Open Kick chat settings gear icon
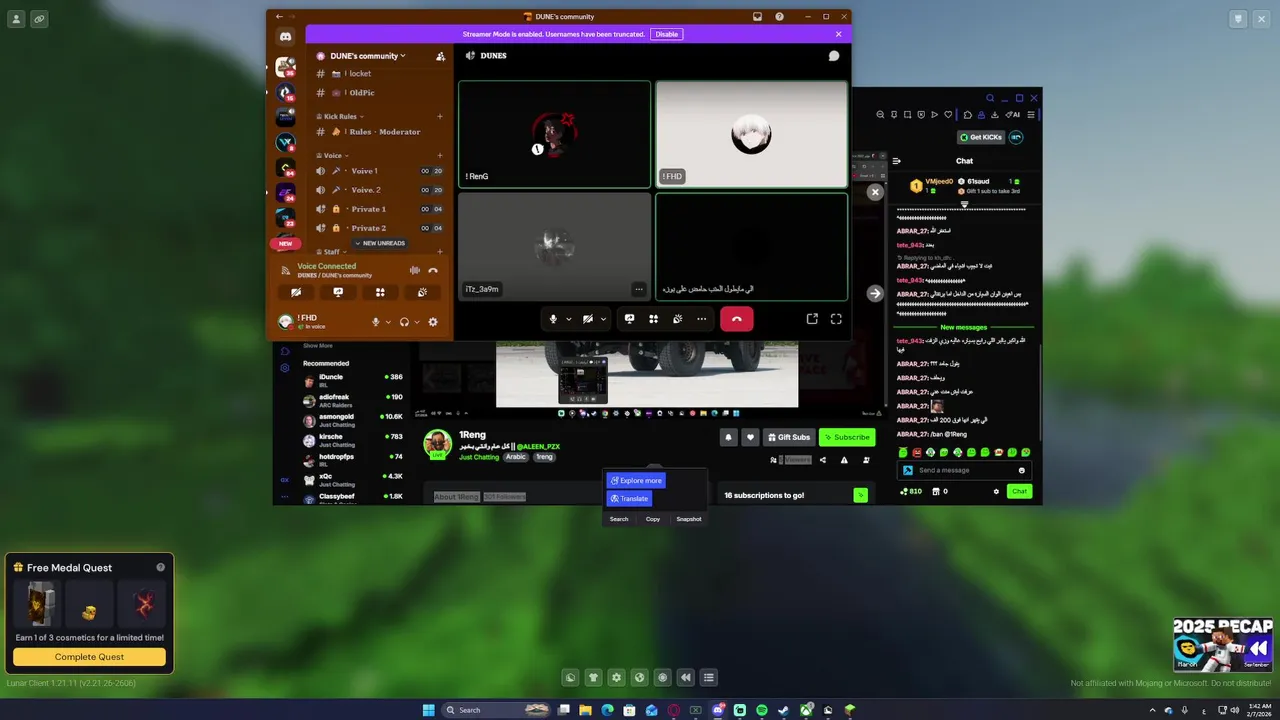 996,491
